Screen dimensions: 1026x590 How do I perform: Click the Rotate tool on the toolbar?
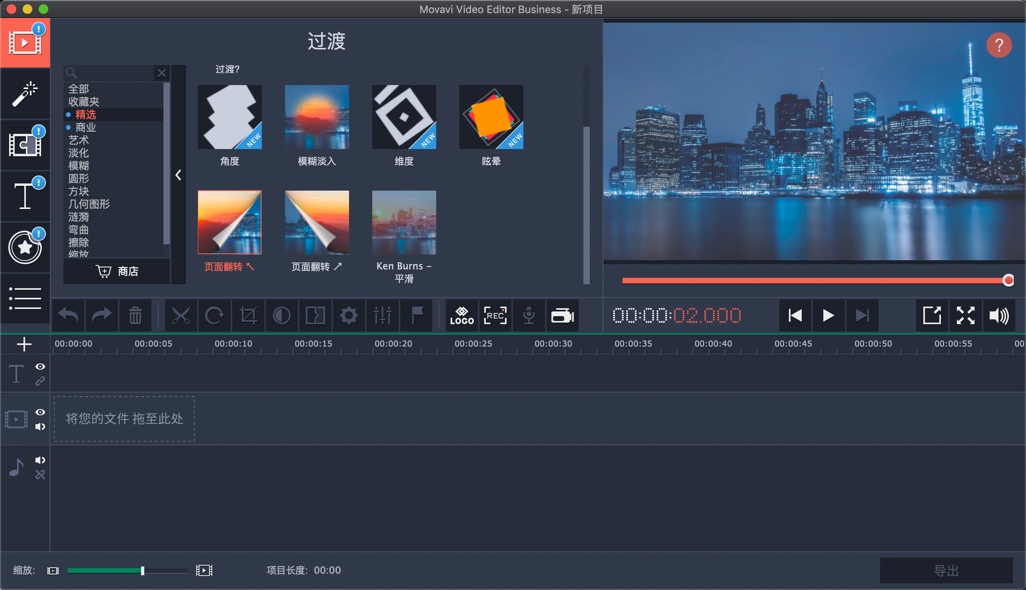[214, 315]
